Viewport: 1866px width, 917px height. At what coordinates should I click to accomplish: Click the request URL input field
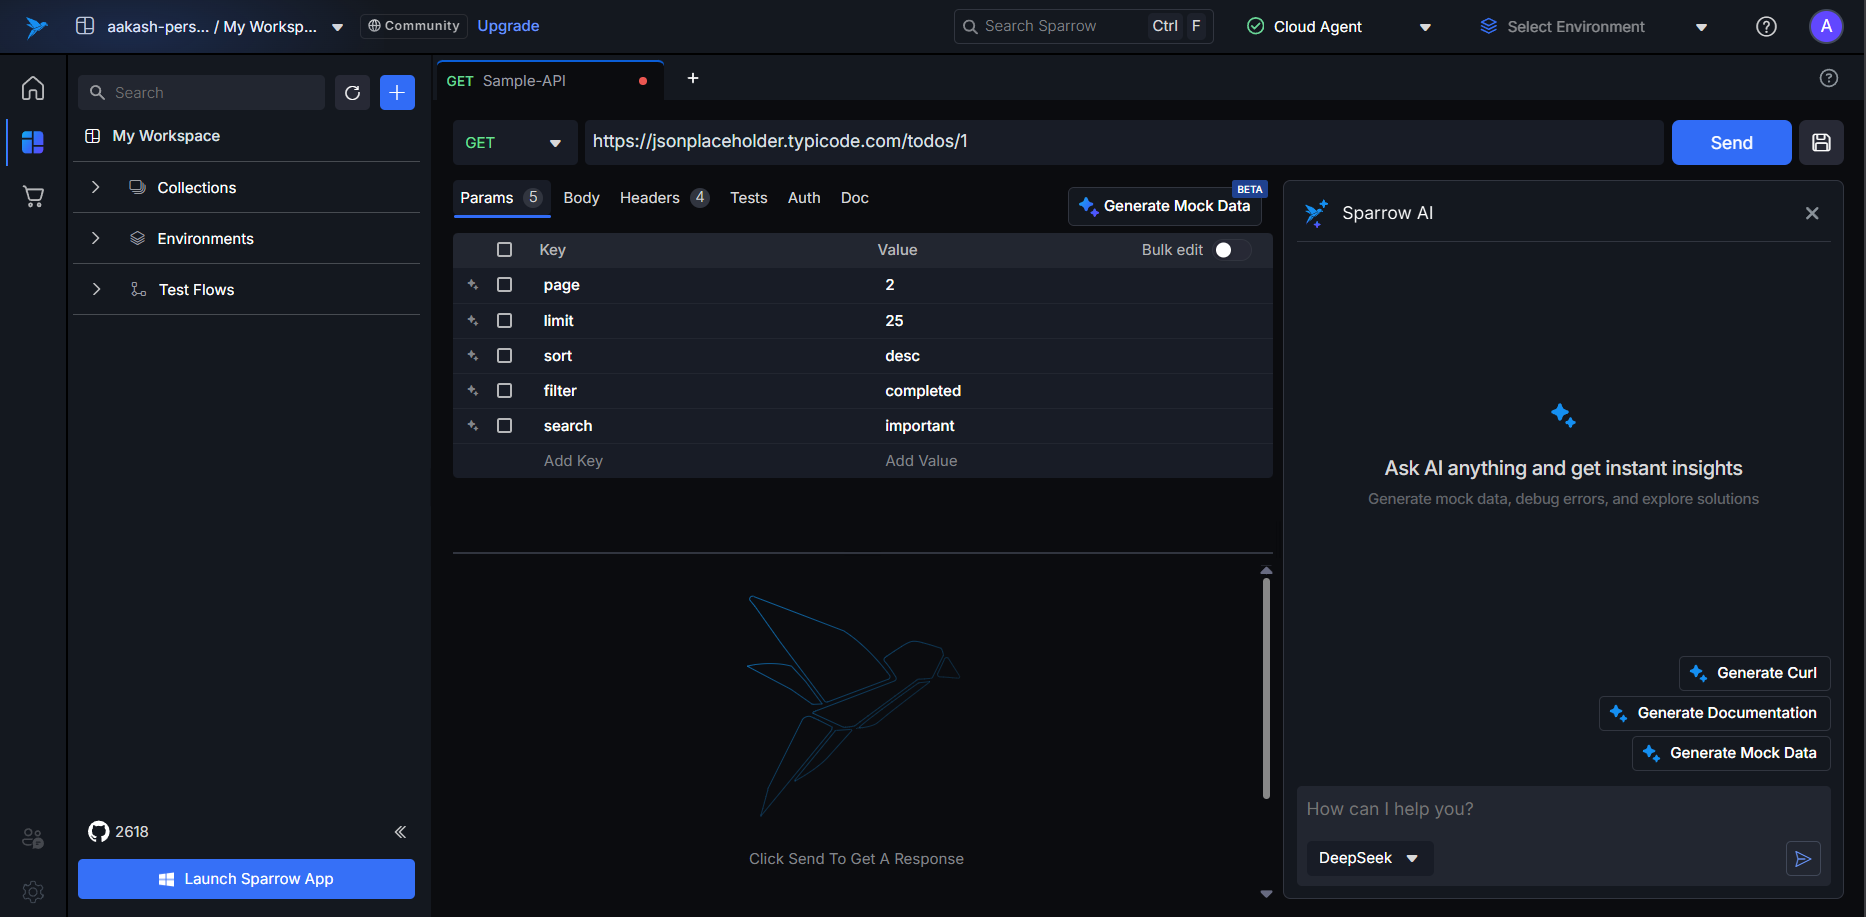point(1120,142)
